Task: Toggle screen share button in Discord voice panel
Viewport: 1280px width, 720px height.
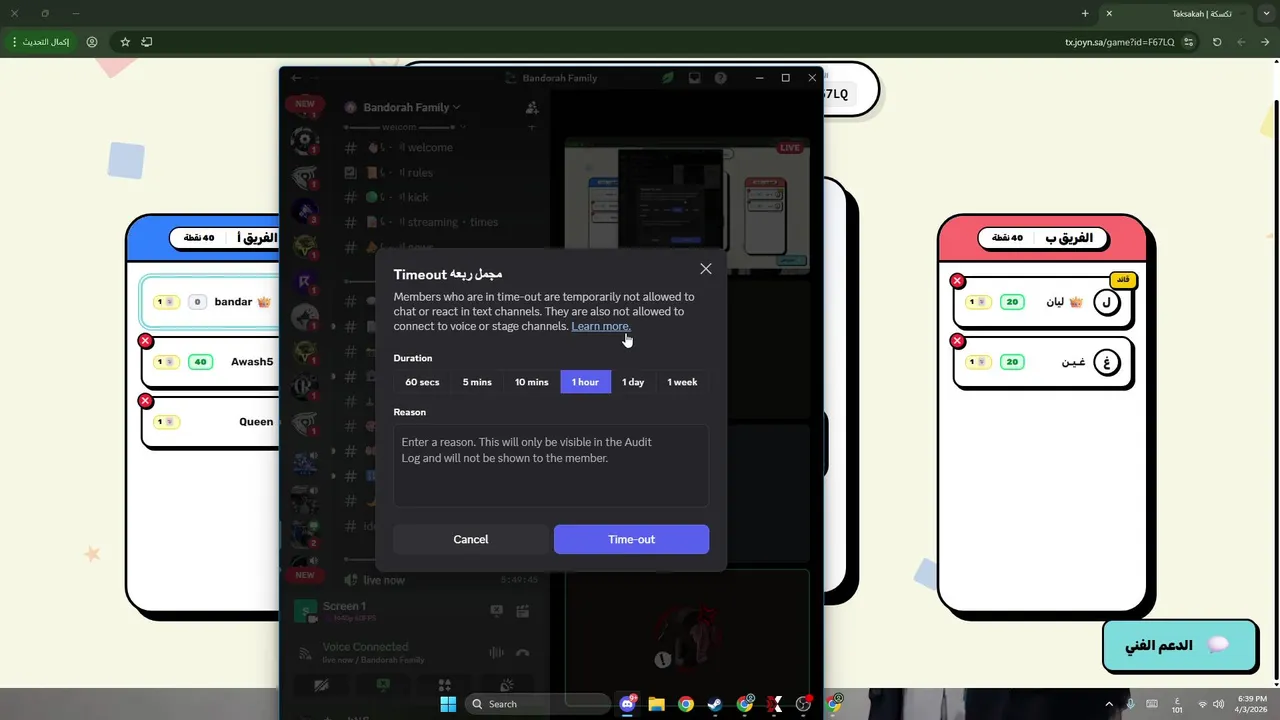Action: (383, 685)
